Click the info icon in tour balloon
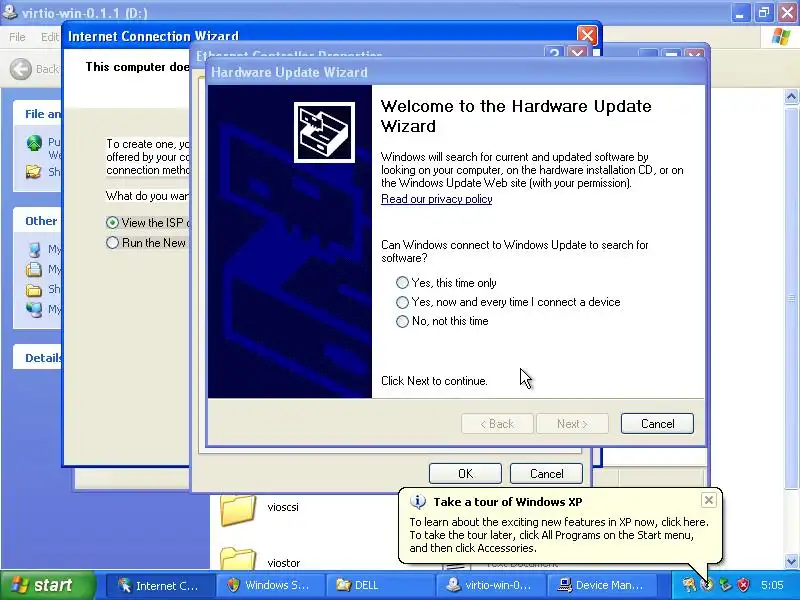This screenshot has height=600, width=800. coord(418,502)
